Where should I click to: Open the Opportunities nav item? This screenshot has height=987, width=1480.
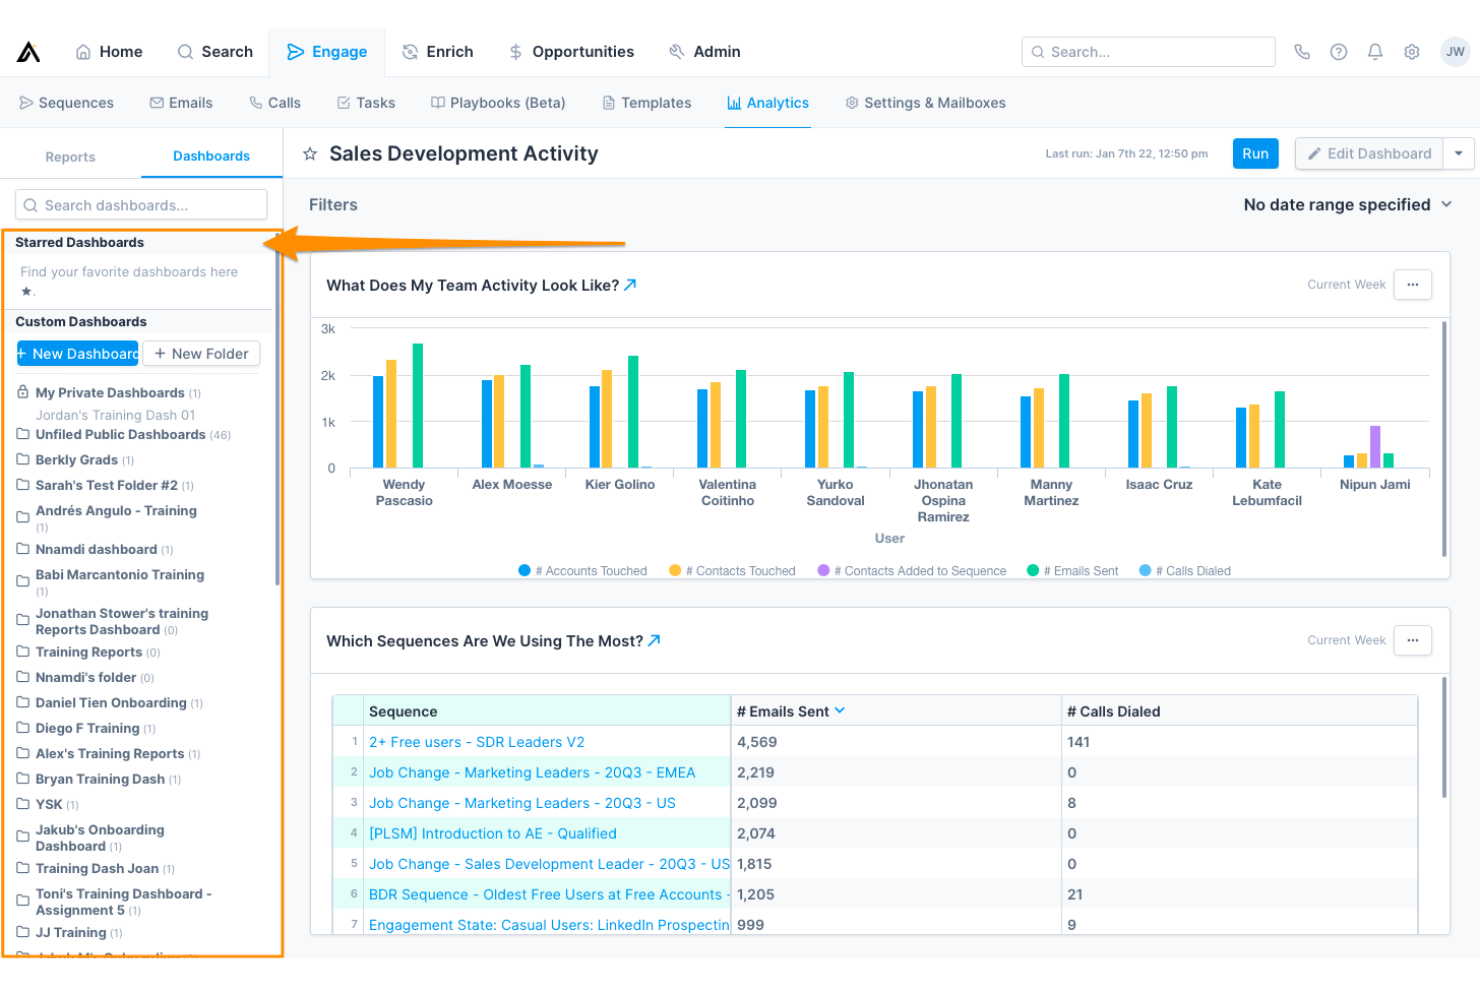coord(571,52)
